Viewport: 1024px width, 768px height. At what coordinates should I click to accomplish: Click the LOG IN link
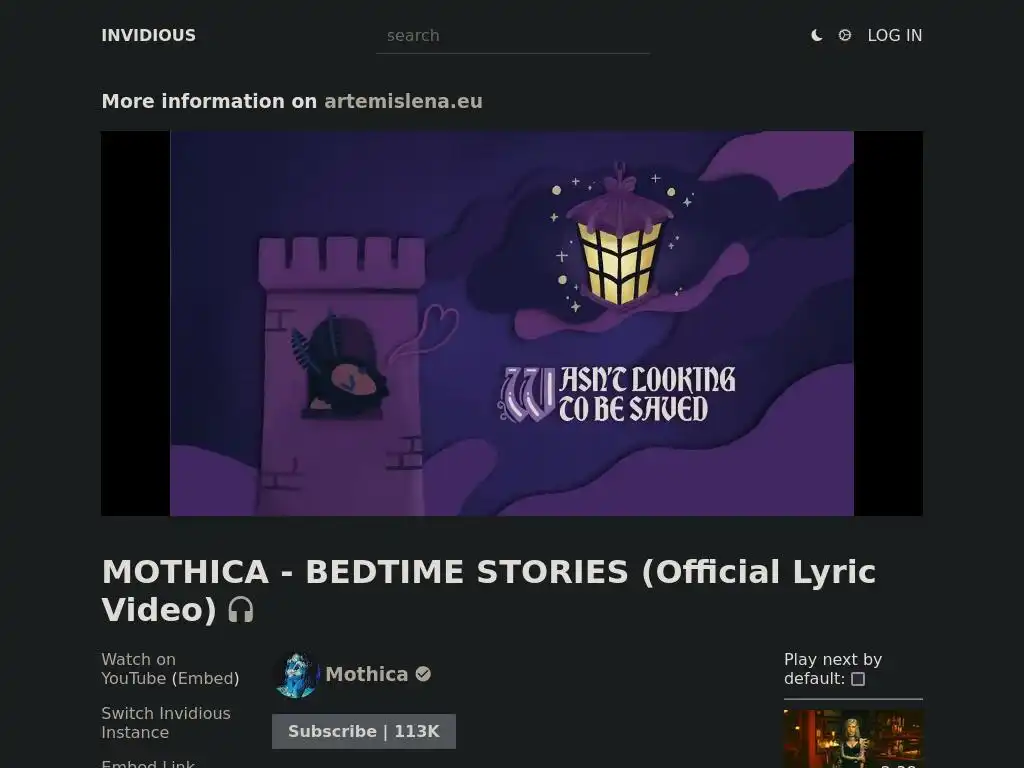[895, 35]
